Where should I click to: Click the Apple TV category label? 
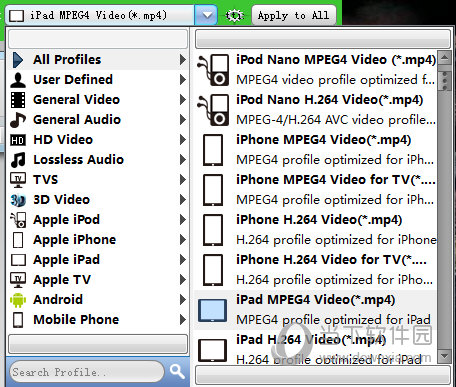coord(62,280)
